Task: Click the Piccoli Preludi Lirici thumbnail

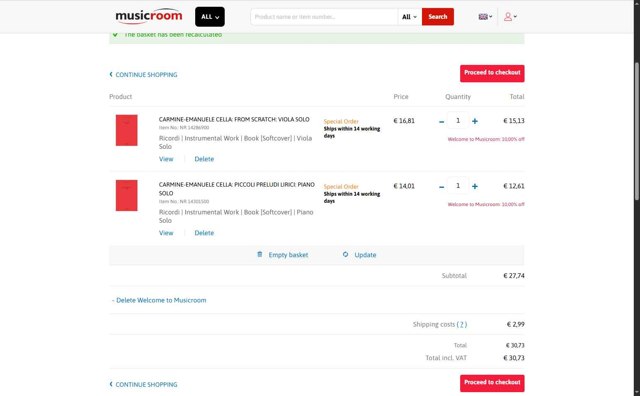Action: pyautogui.click(x=127, y=196)
